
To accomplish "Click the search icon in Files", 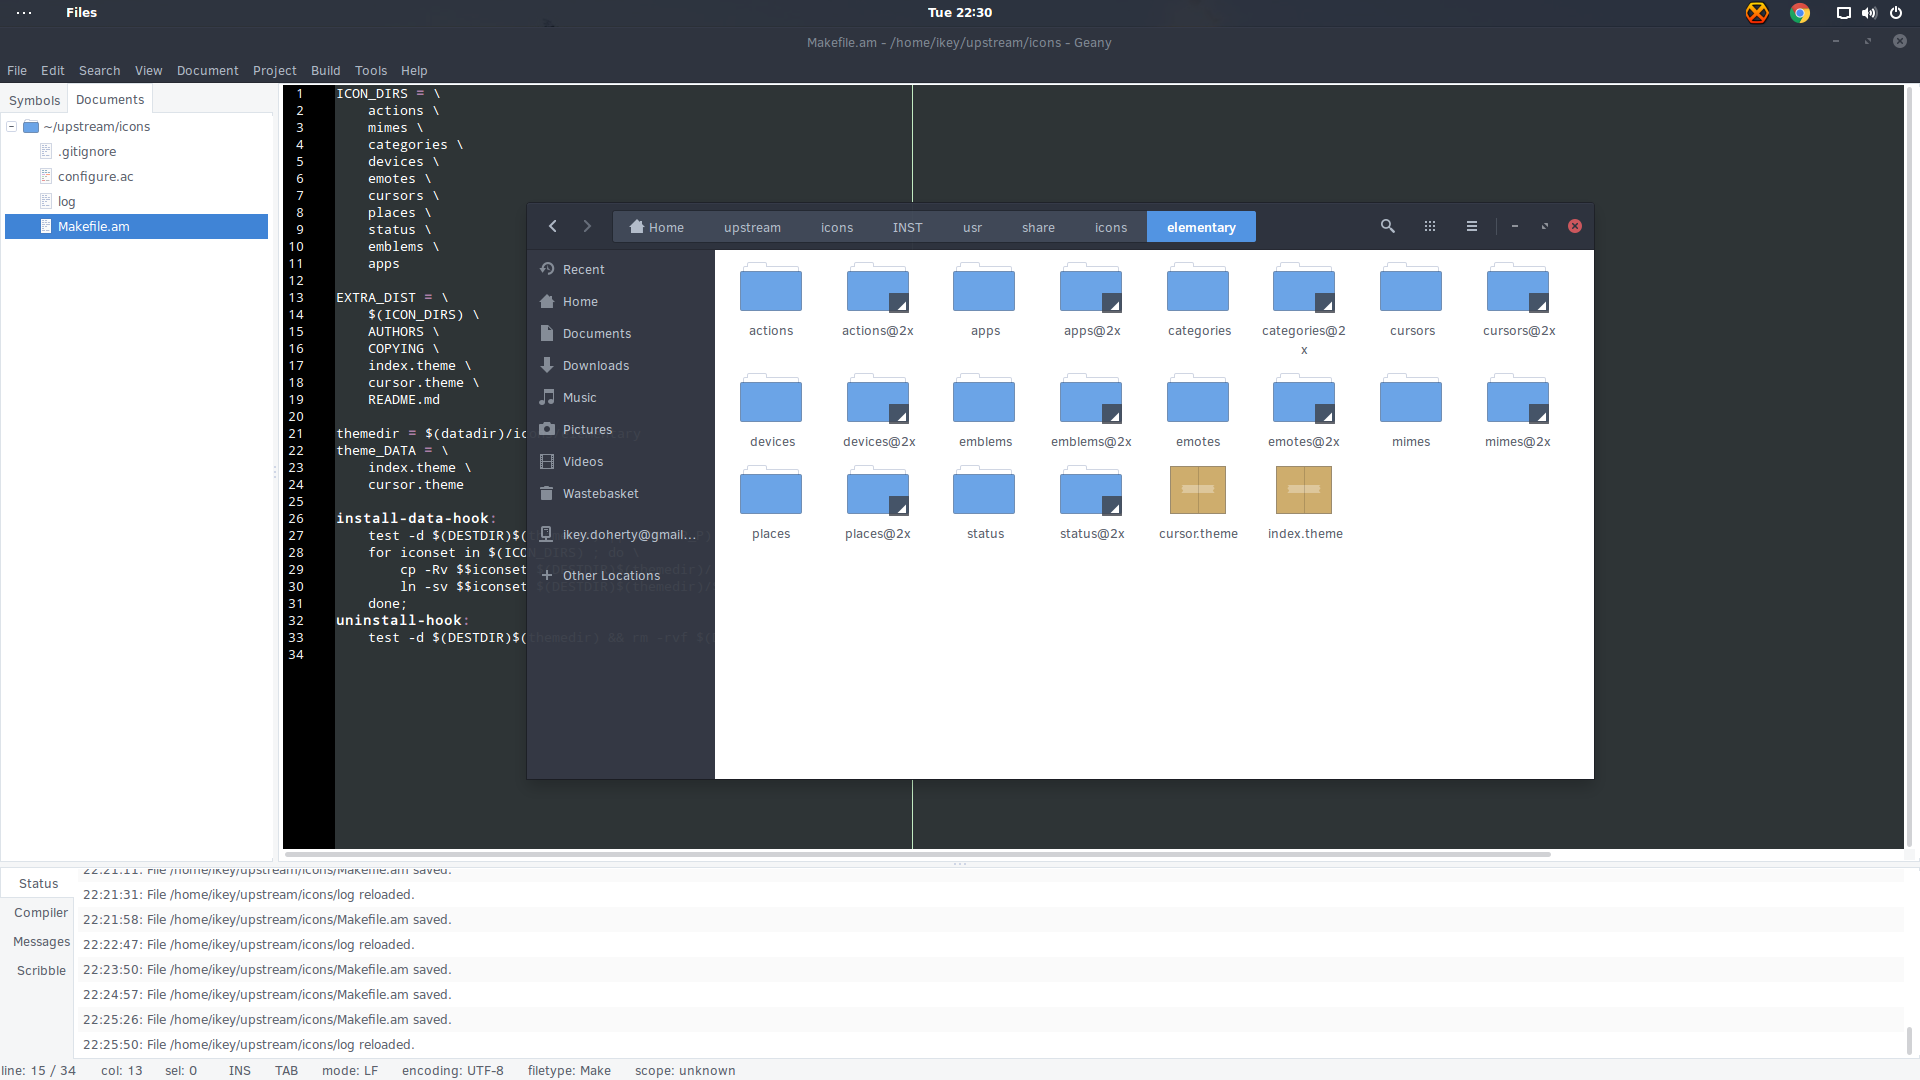I will click(x=1388, y=226).
